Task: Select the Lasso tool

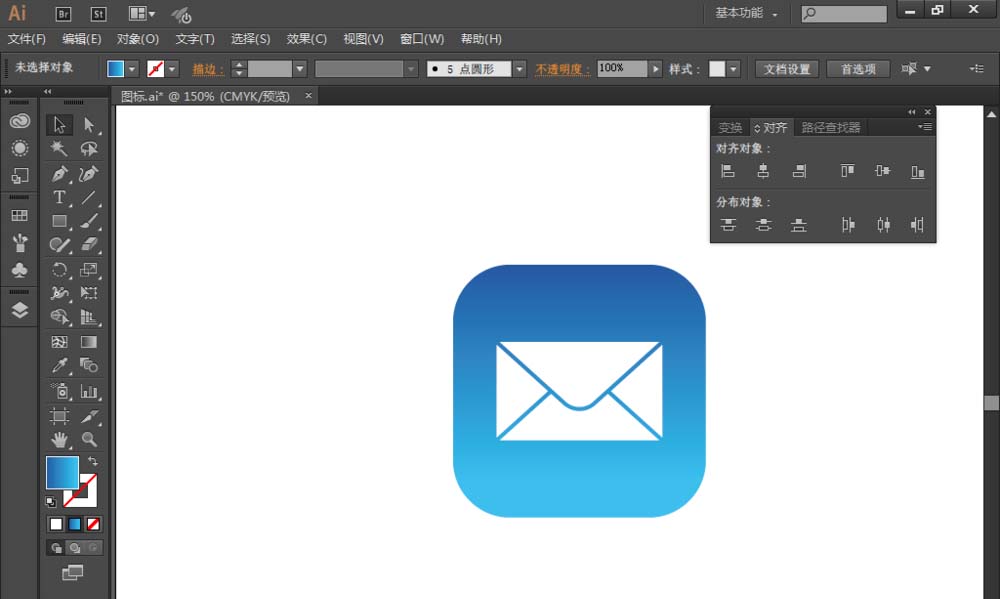Action: tap(89, 149)
